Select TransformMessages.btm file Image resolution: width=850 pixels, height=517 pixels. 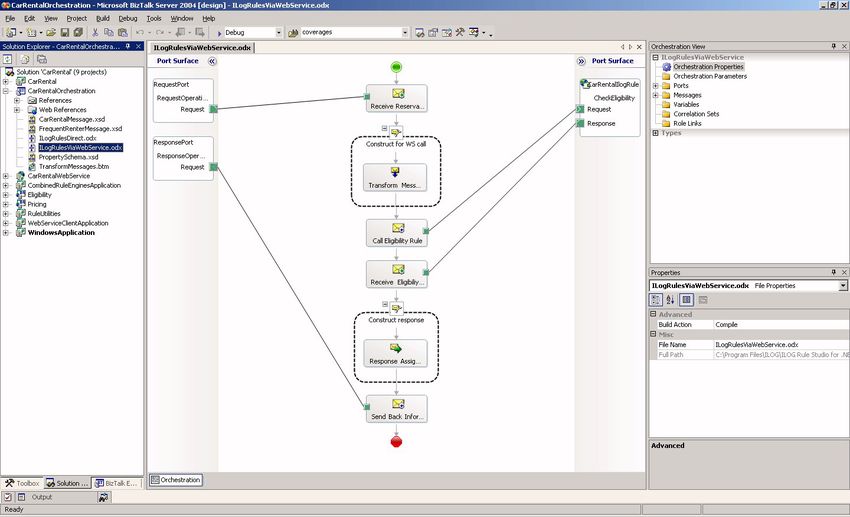[x=74, y=166]
